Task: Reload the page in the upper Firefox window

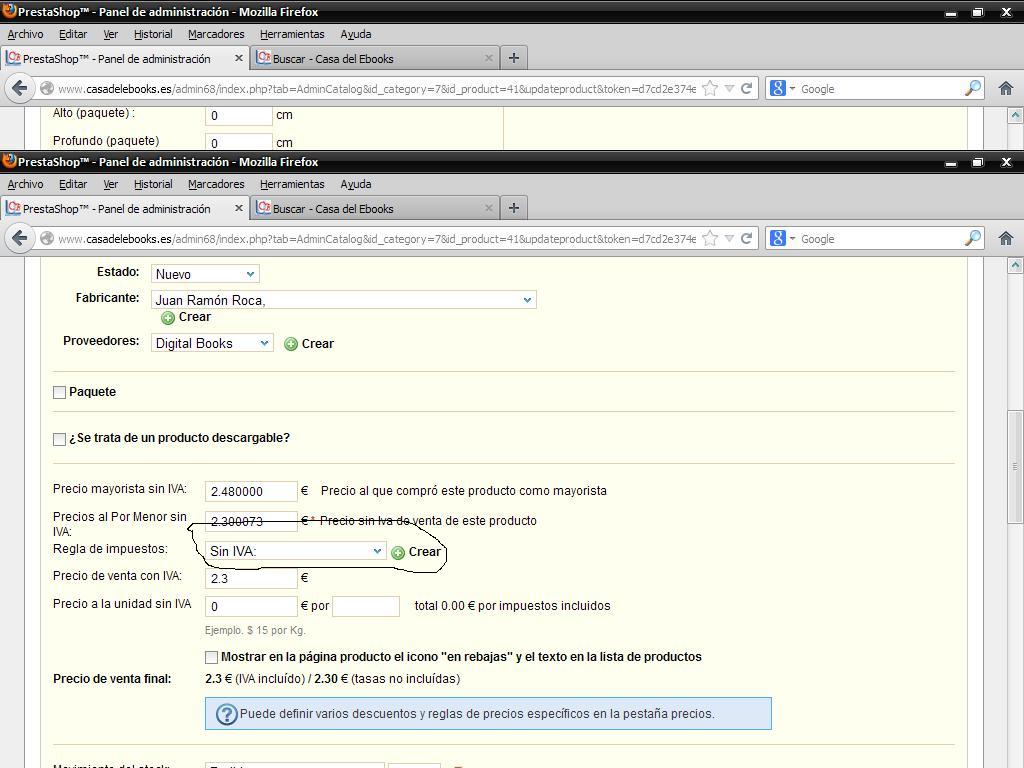Action: click(746, 88)
